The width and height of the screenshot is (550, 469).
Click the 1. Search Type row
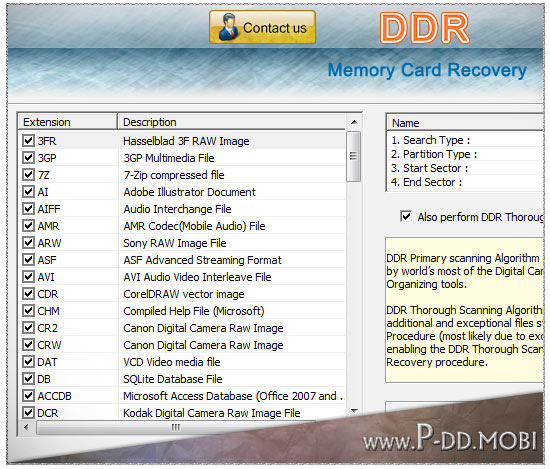[465, 140]
